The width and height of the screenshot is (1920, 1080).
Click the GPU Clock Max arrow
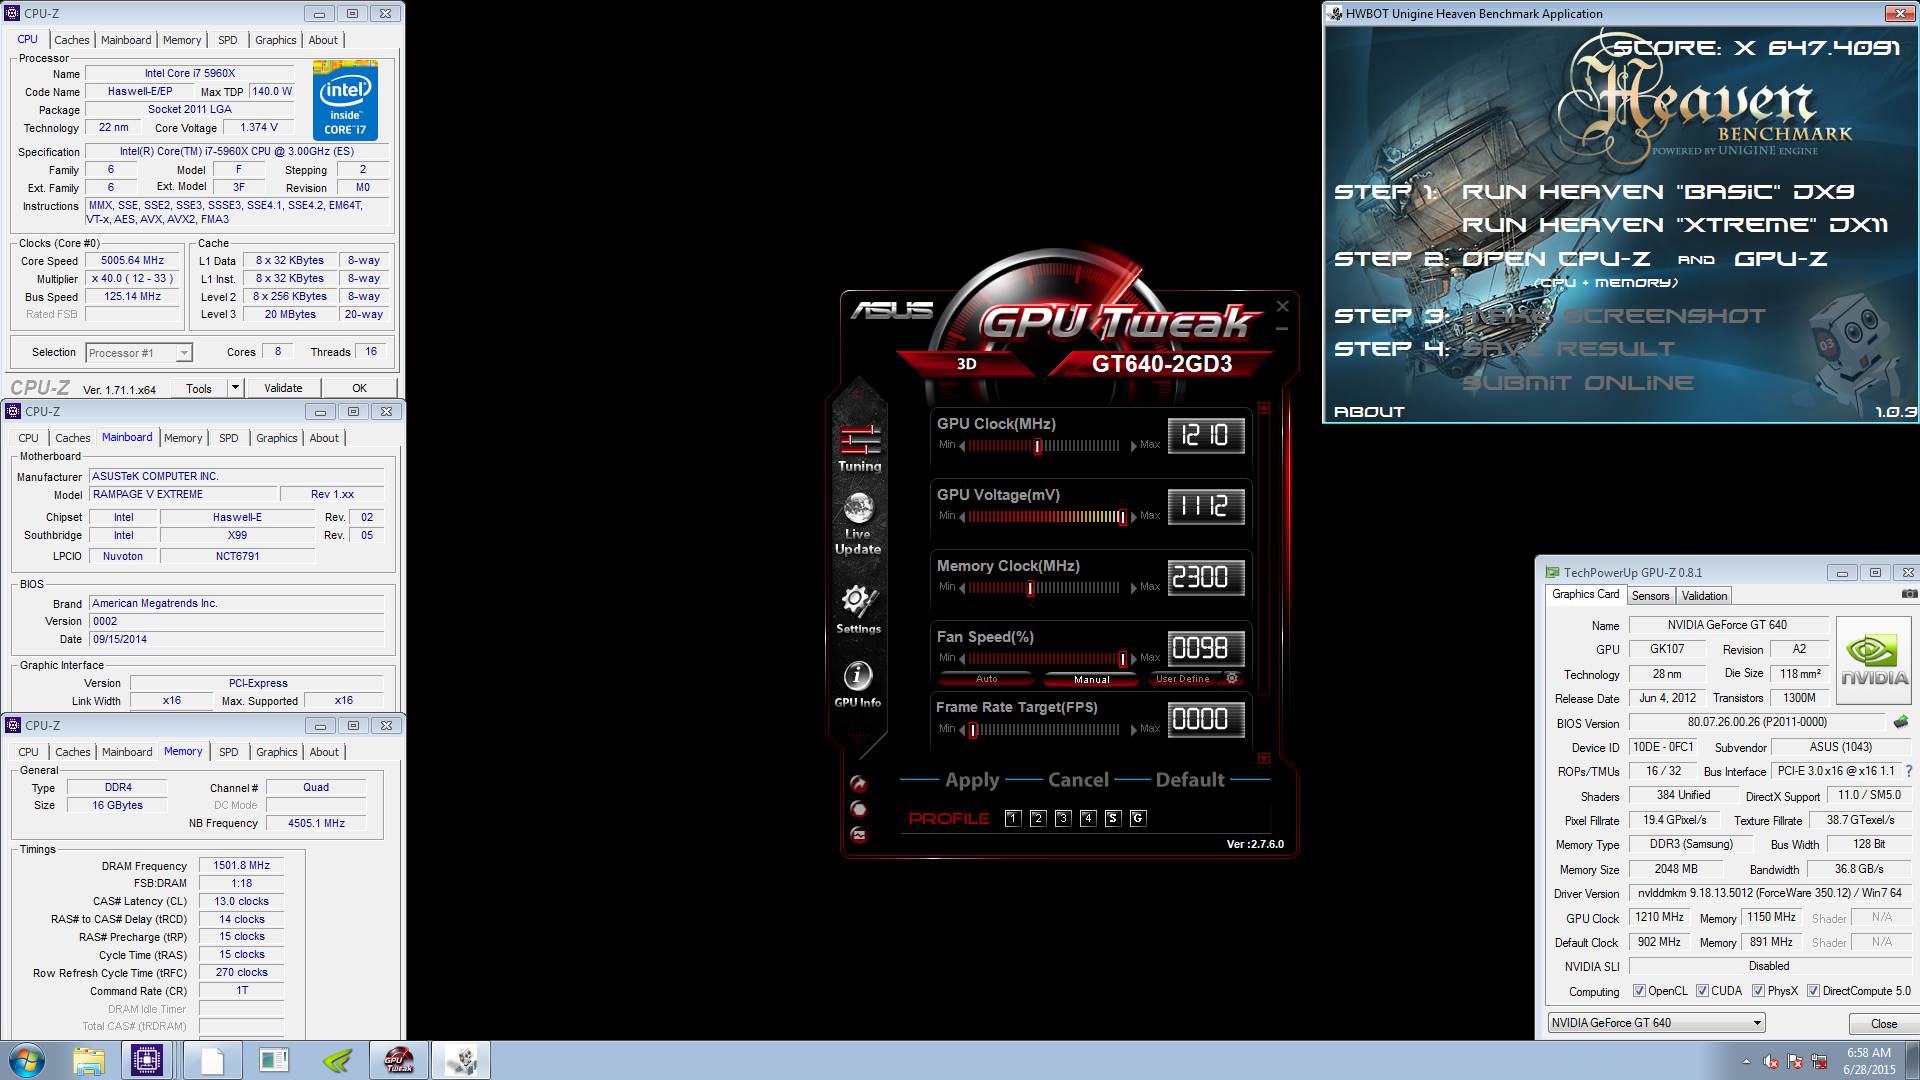pos(1133,445)
